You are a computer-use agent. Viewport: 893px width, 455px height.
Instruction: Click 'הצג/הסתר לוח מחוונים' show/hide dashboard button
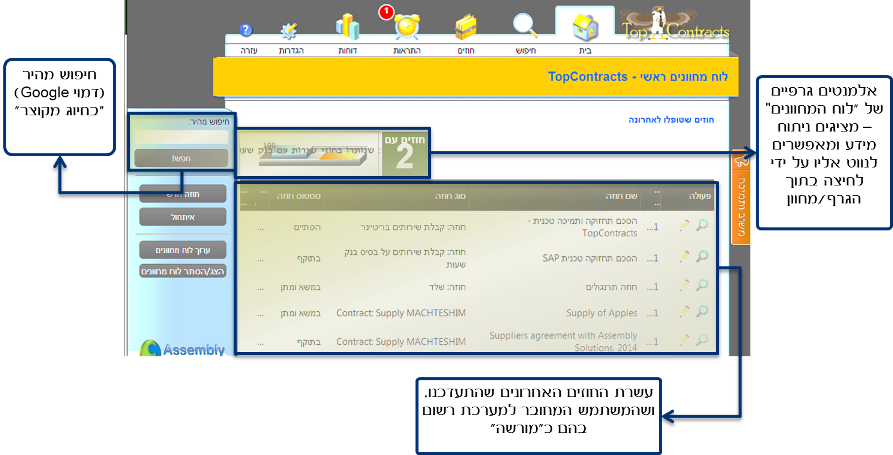pos(182,272)
